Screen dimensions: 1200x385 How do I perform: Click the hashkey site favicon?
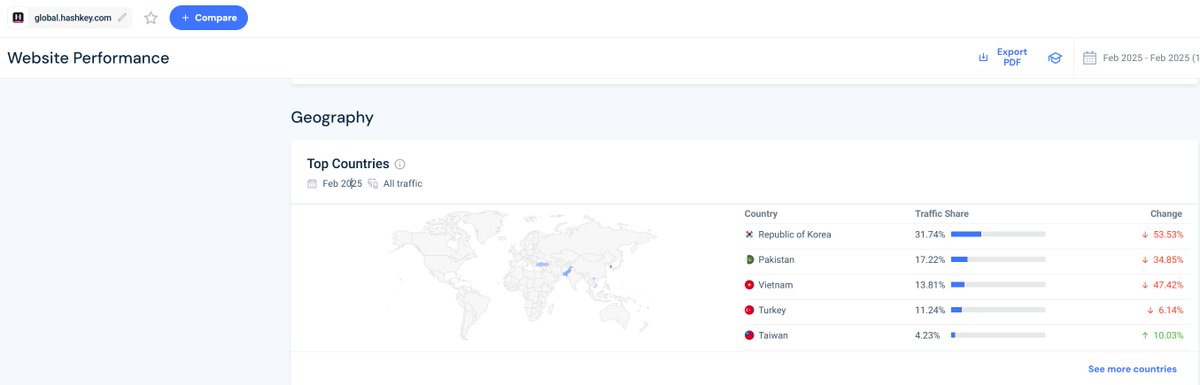coord(18,17)
